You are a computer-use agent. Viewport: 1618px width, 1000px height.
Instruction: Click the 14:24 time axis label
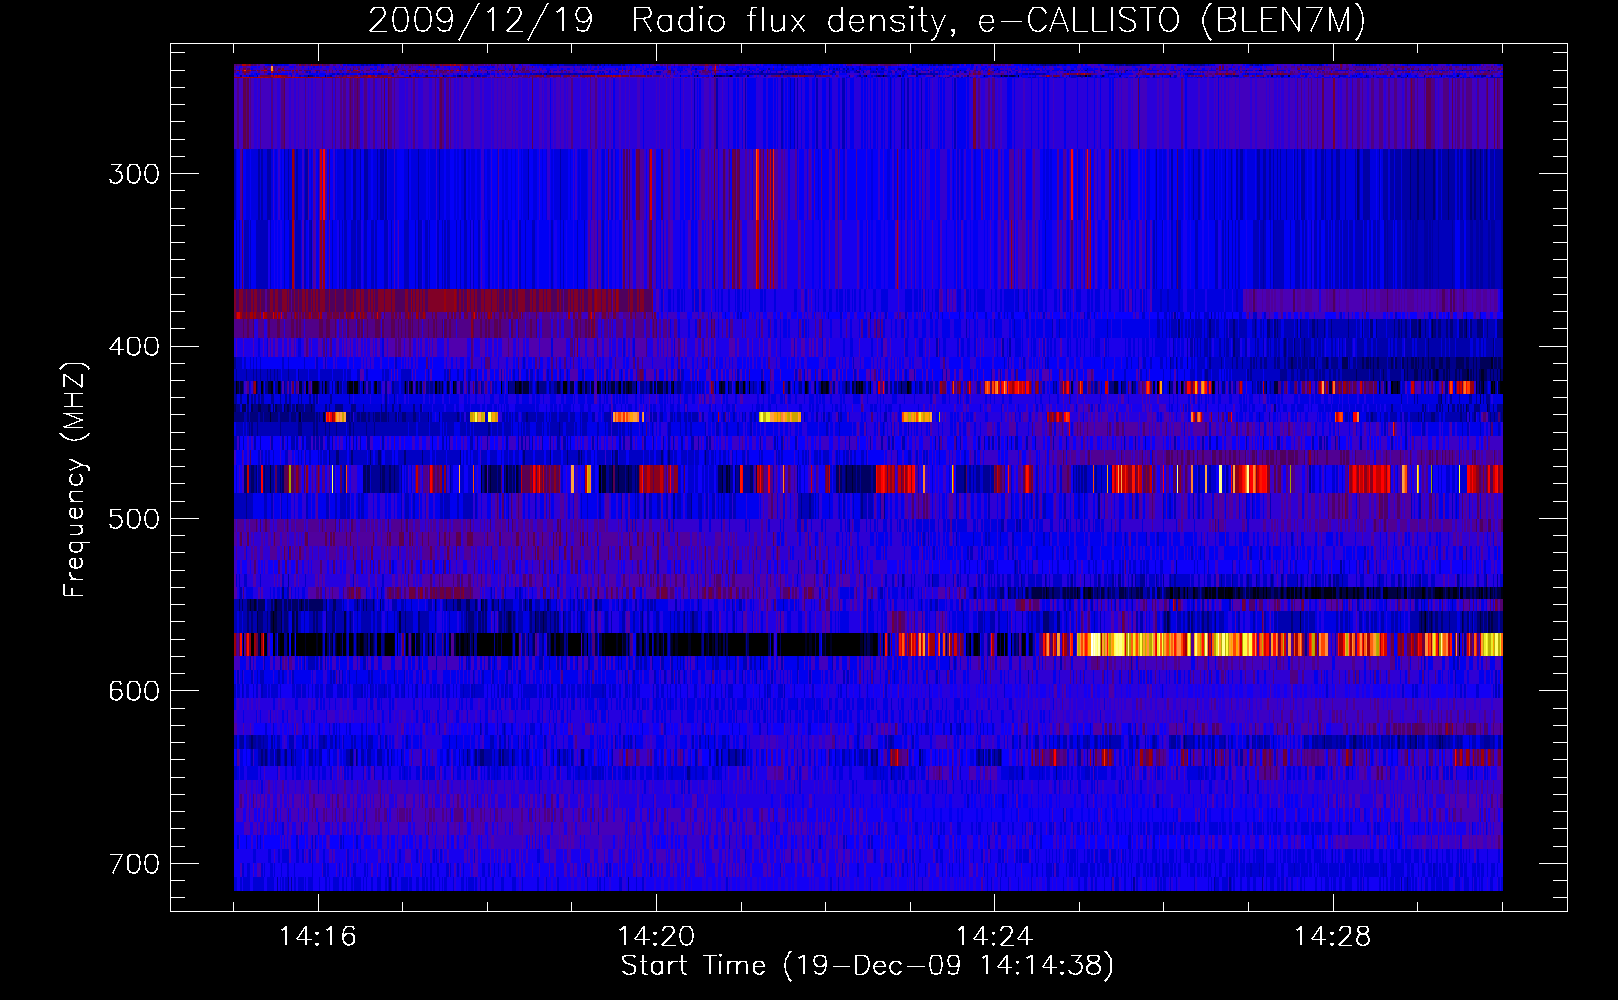pos(994,937)
